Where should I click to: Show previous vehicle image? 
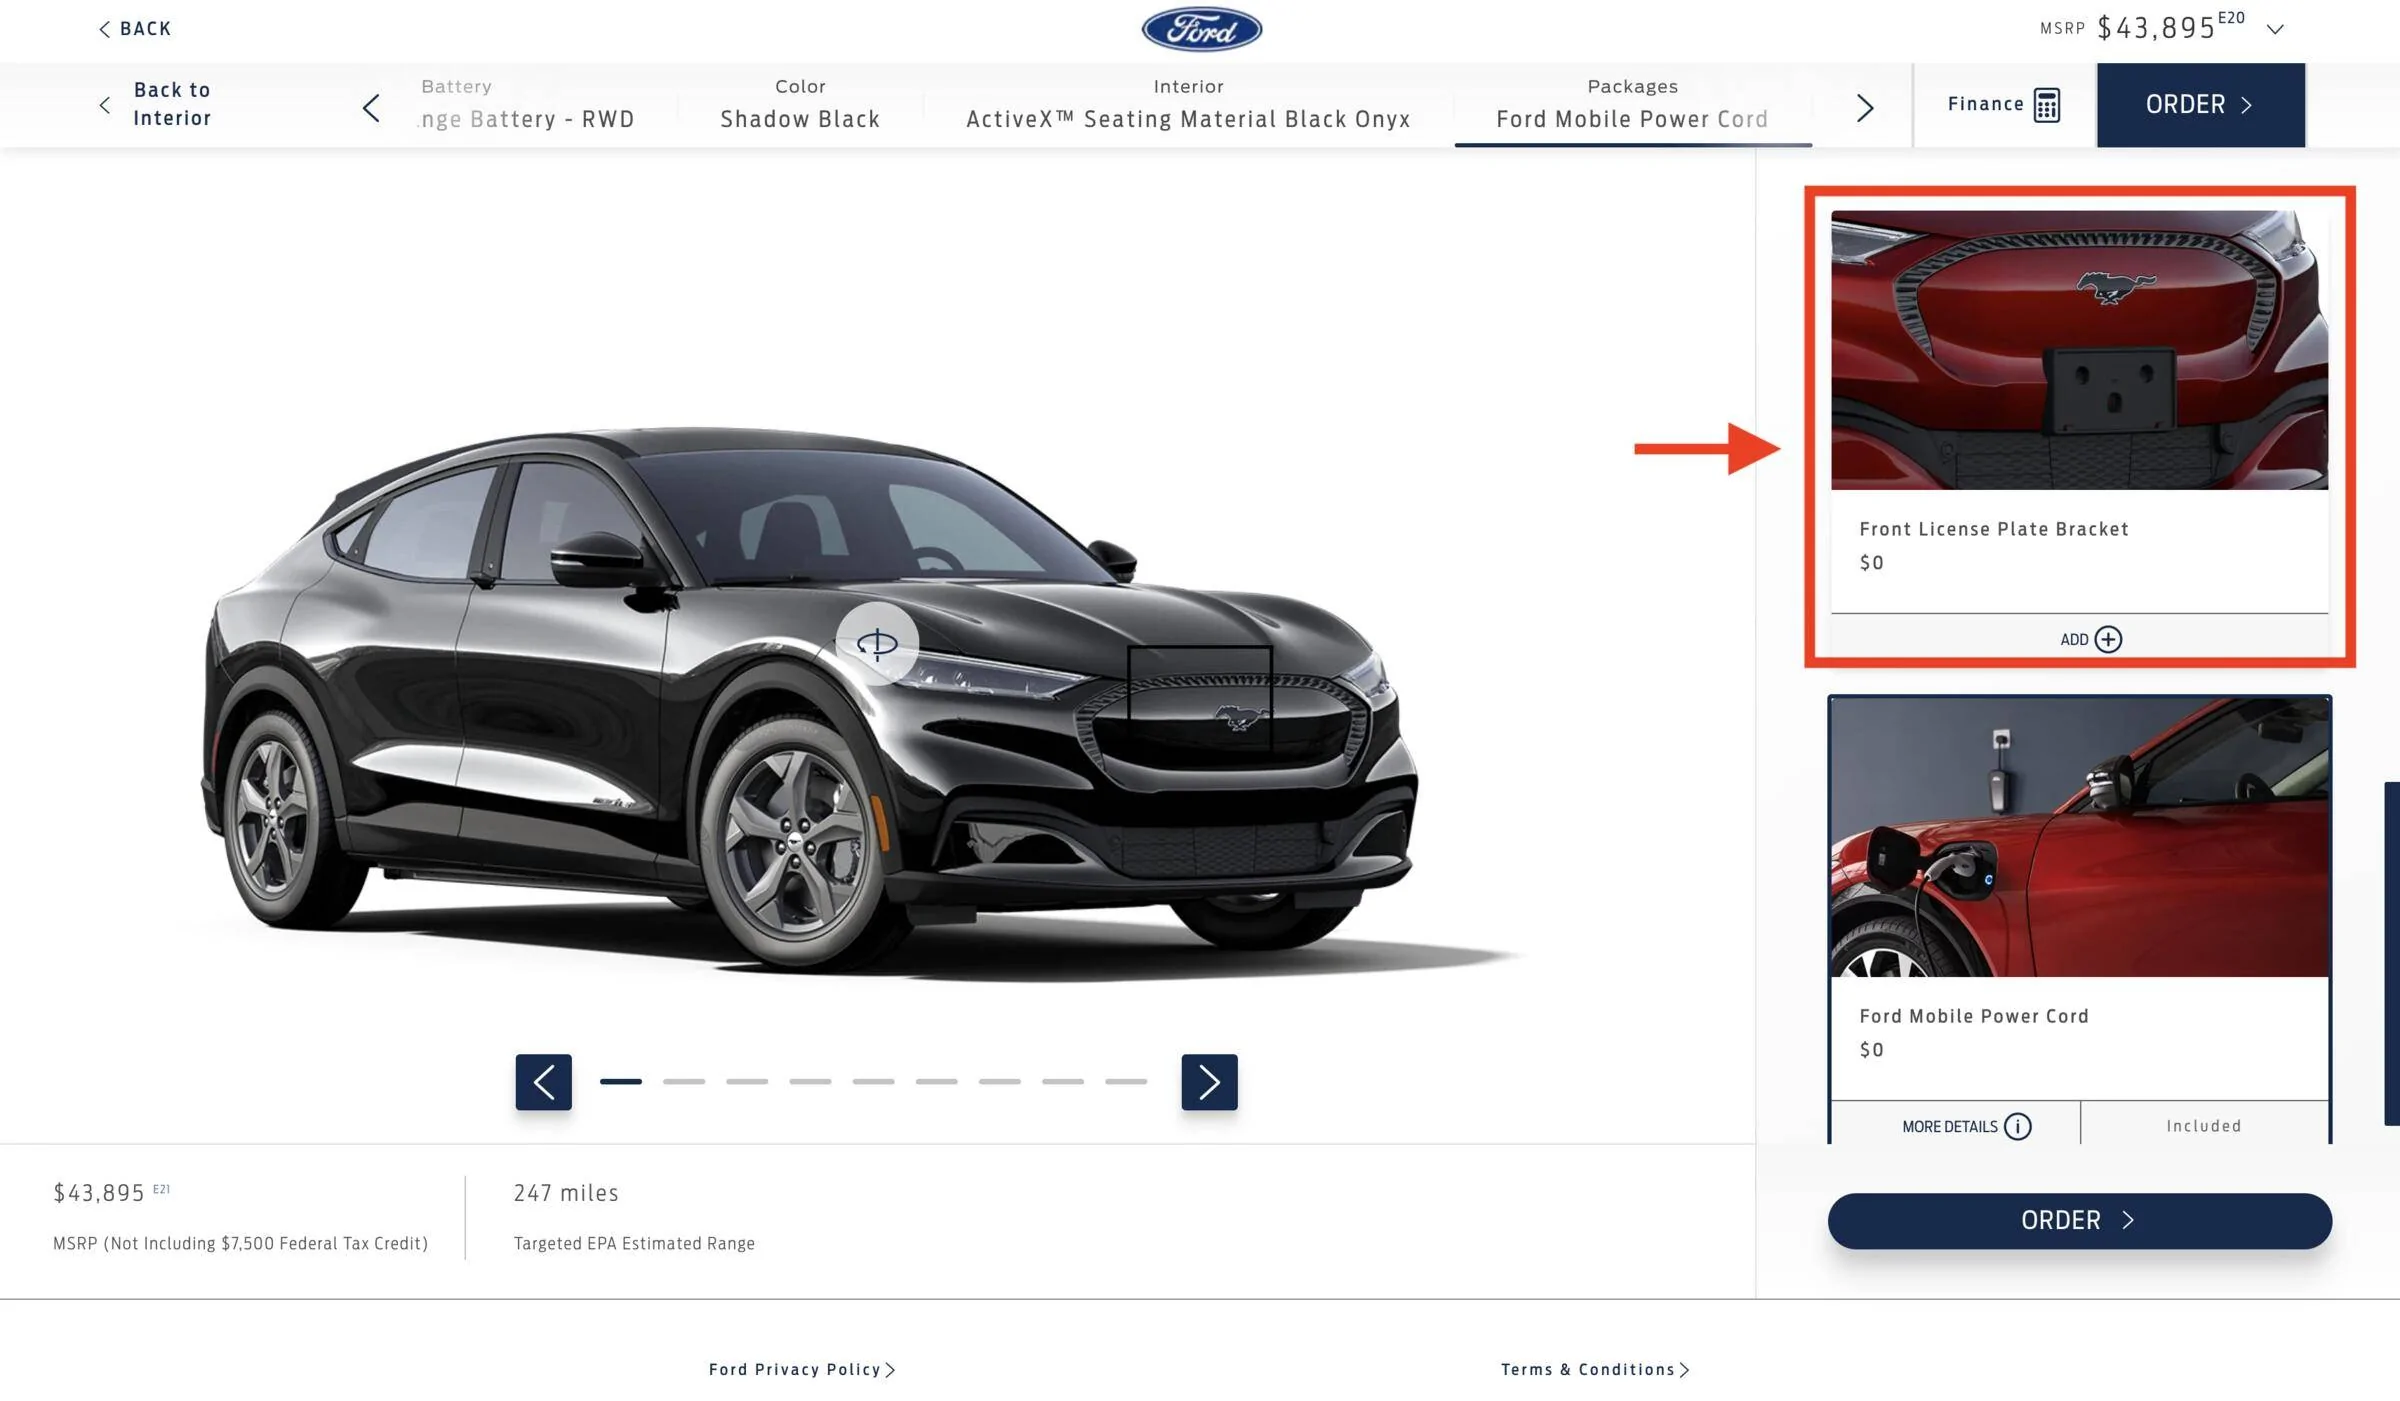(x=543, y=1081)
